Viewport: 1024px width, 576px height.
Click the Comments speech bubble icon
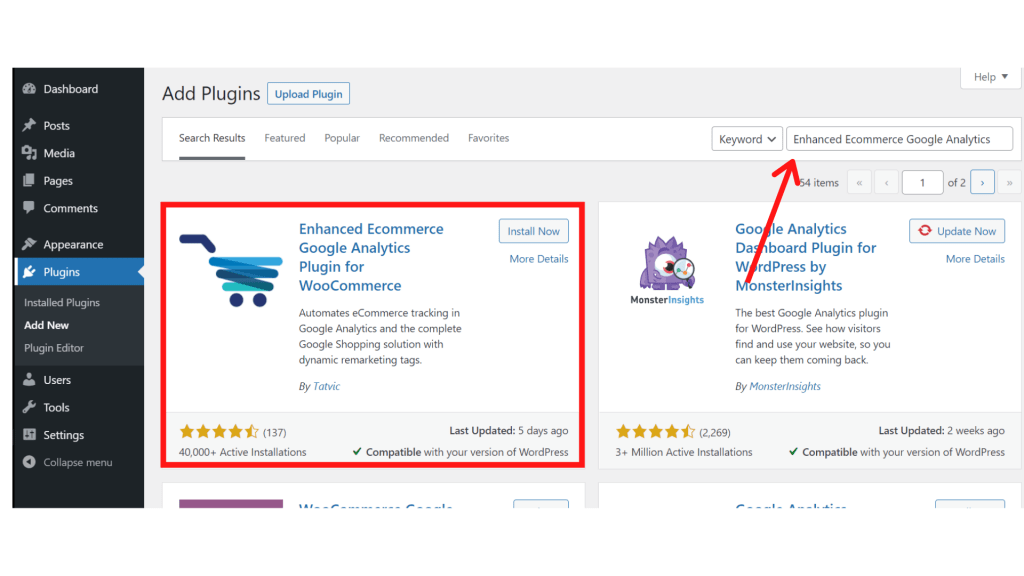coord(29,208)
